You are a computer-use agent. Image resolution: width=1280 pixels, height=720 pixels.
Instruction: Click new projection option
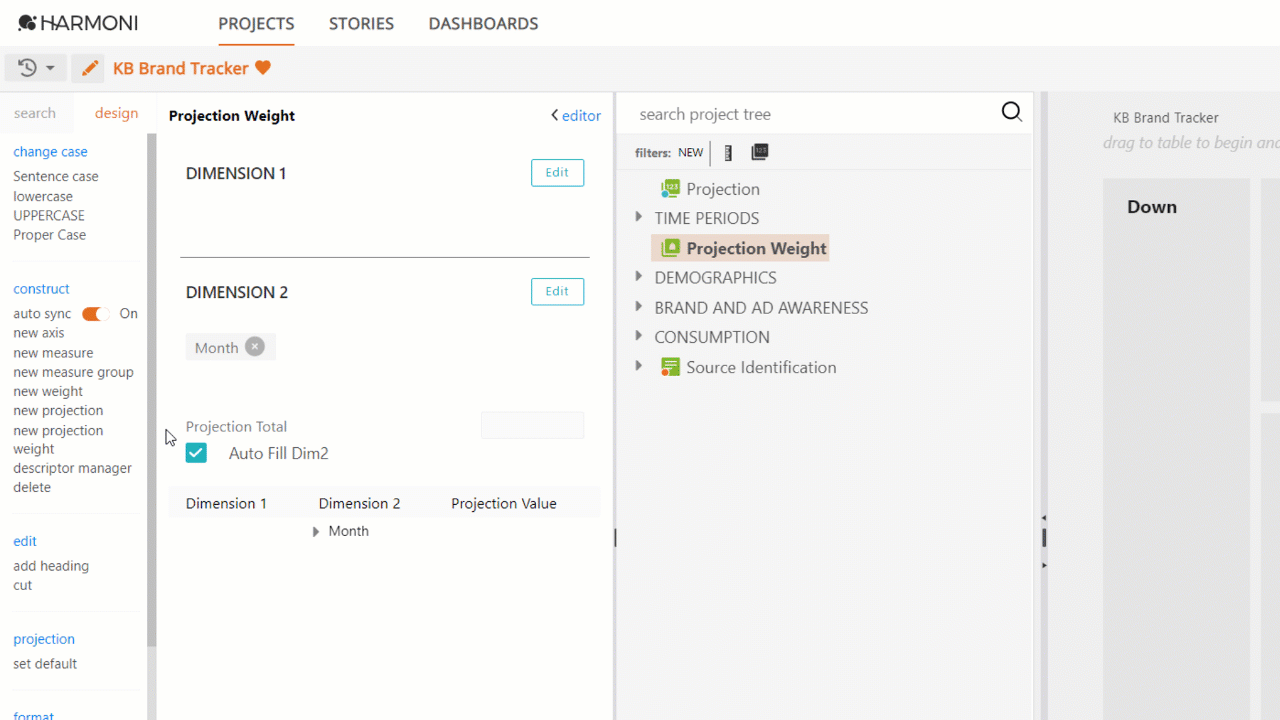(x=58, y=410)
